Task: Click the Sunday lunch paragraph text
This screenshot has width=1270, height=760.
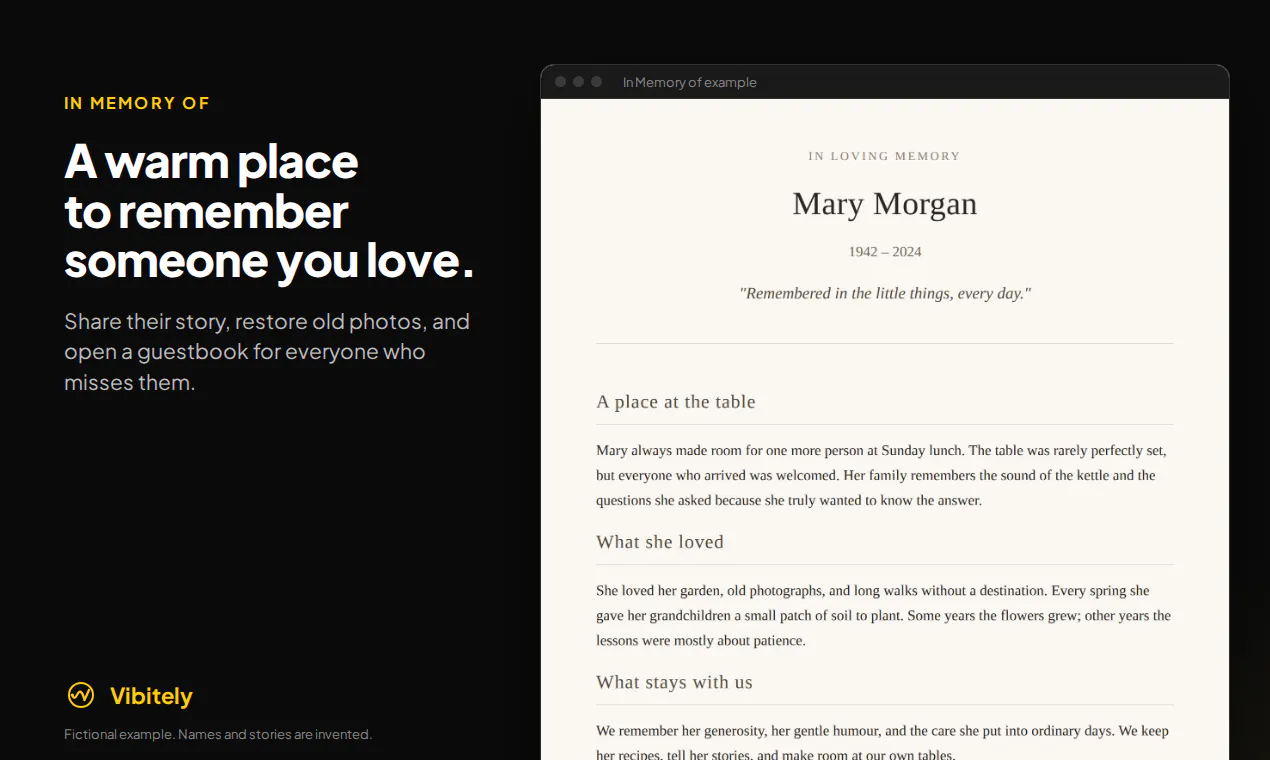Action: (884, 475)
